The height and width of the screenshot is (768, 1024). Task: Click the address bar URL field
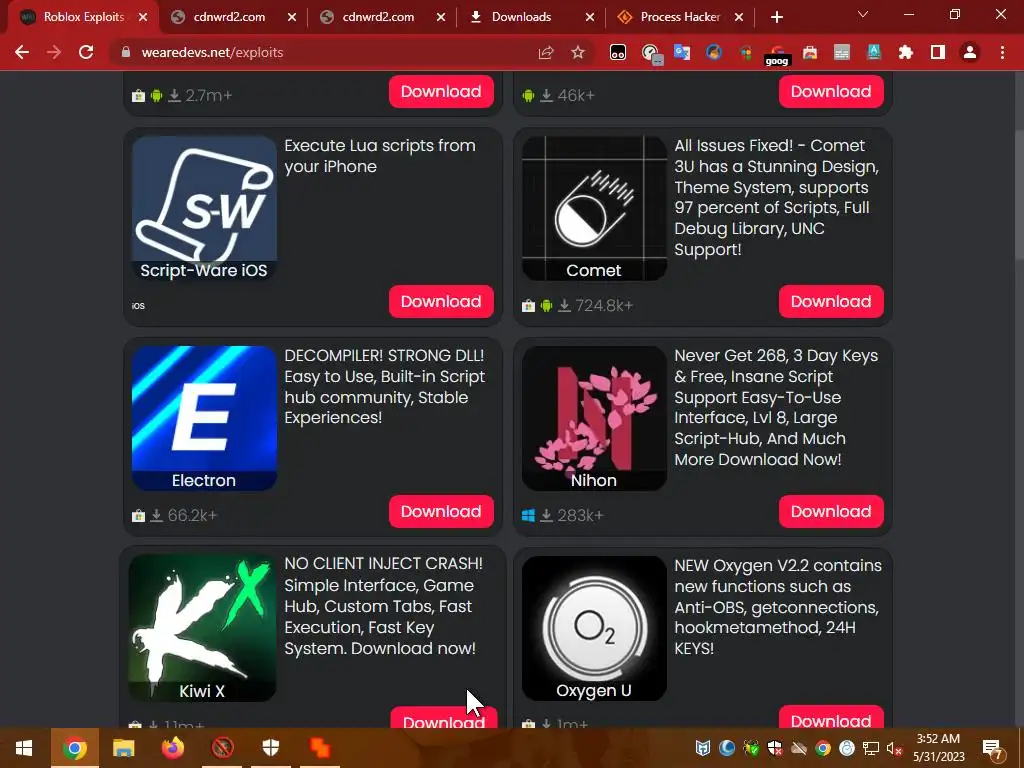(x=327, y=52)
